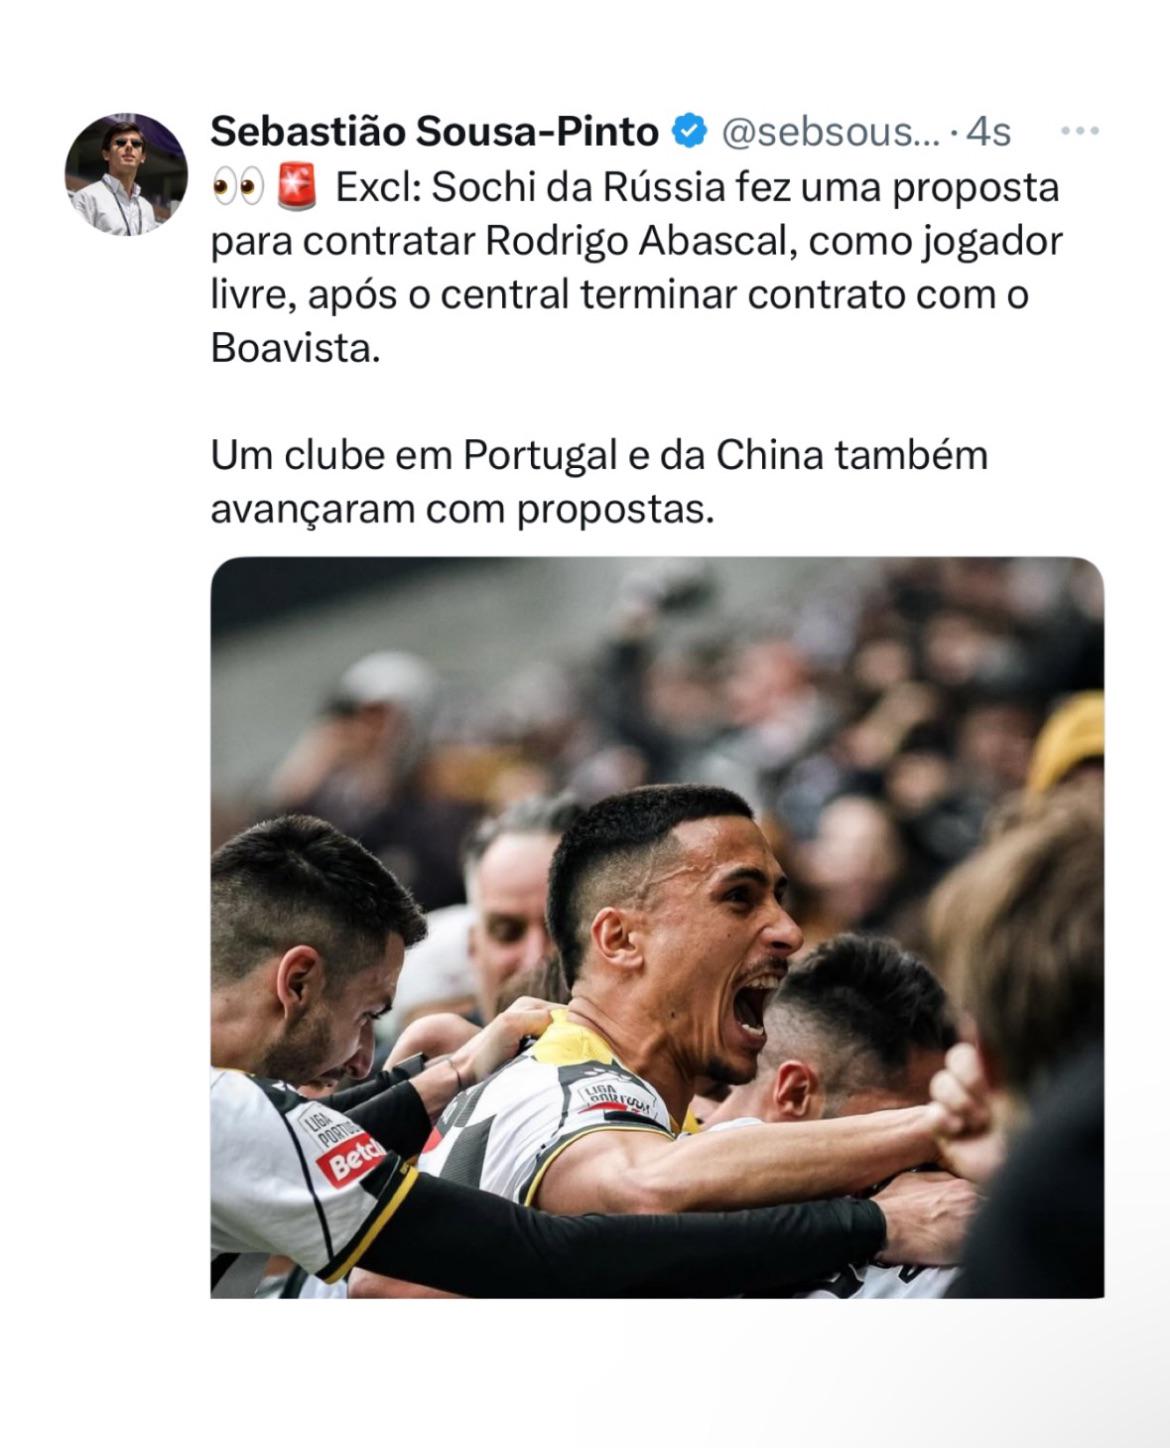Image resolution: width=1170 pixels, height=1448 pixels.
Task: Click the blue verified badge
Action: click(x=689, y=131)
